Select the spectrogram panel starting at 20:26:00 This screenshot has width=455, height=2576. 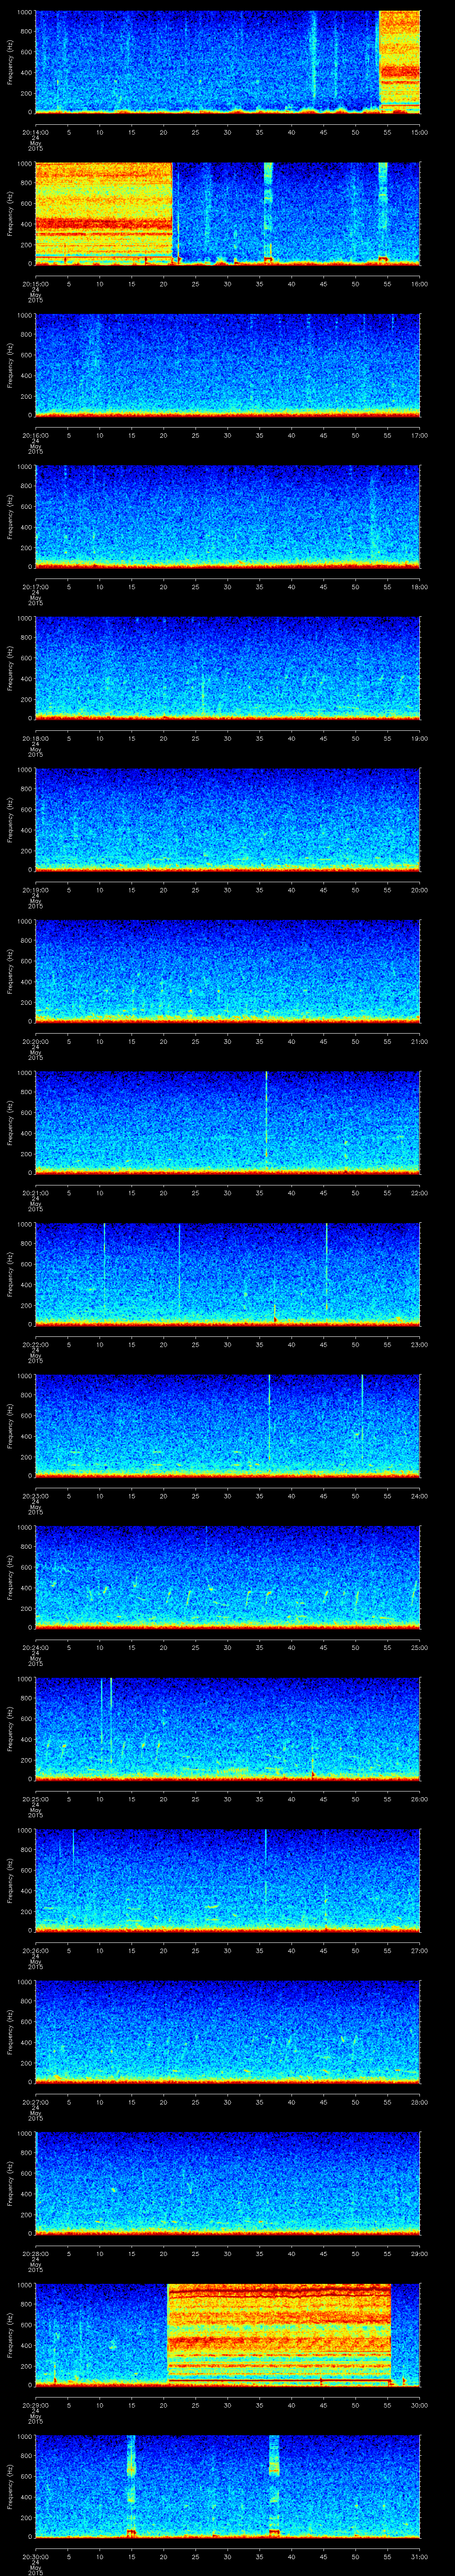227,1879
